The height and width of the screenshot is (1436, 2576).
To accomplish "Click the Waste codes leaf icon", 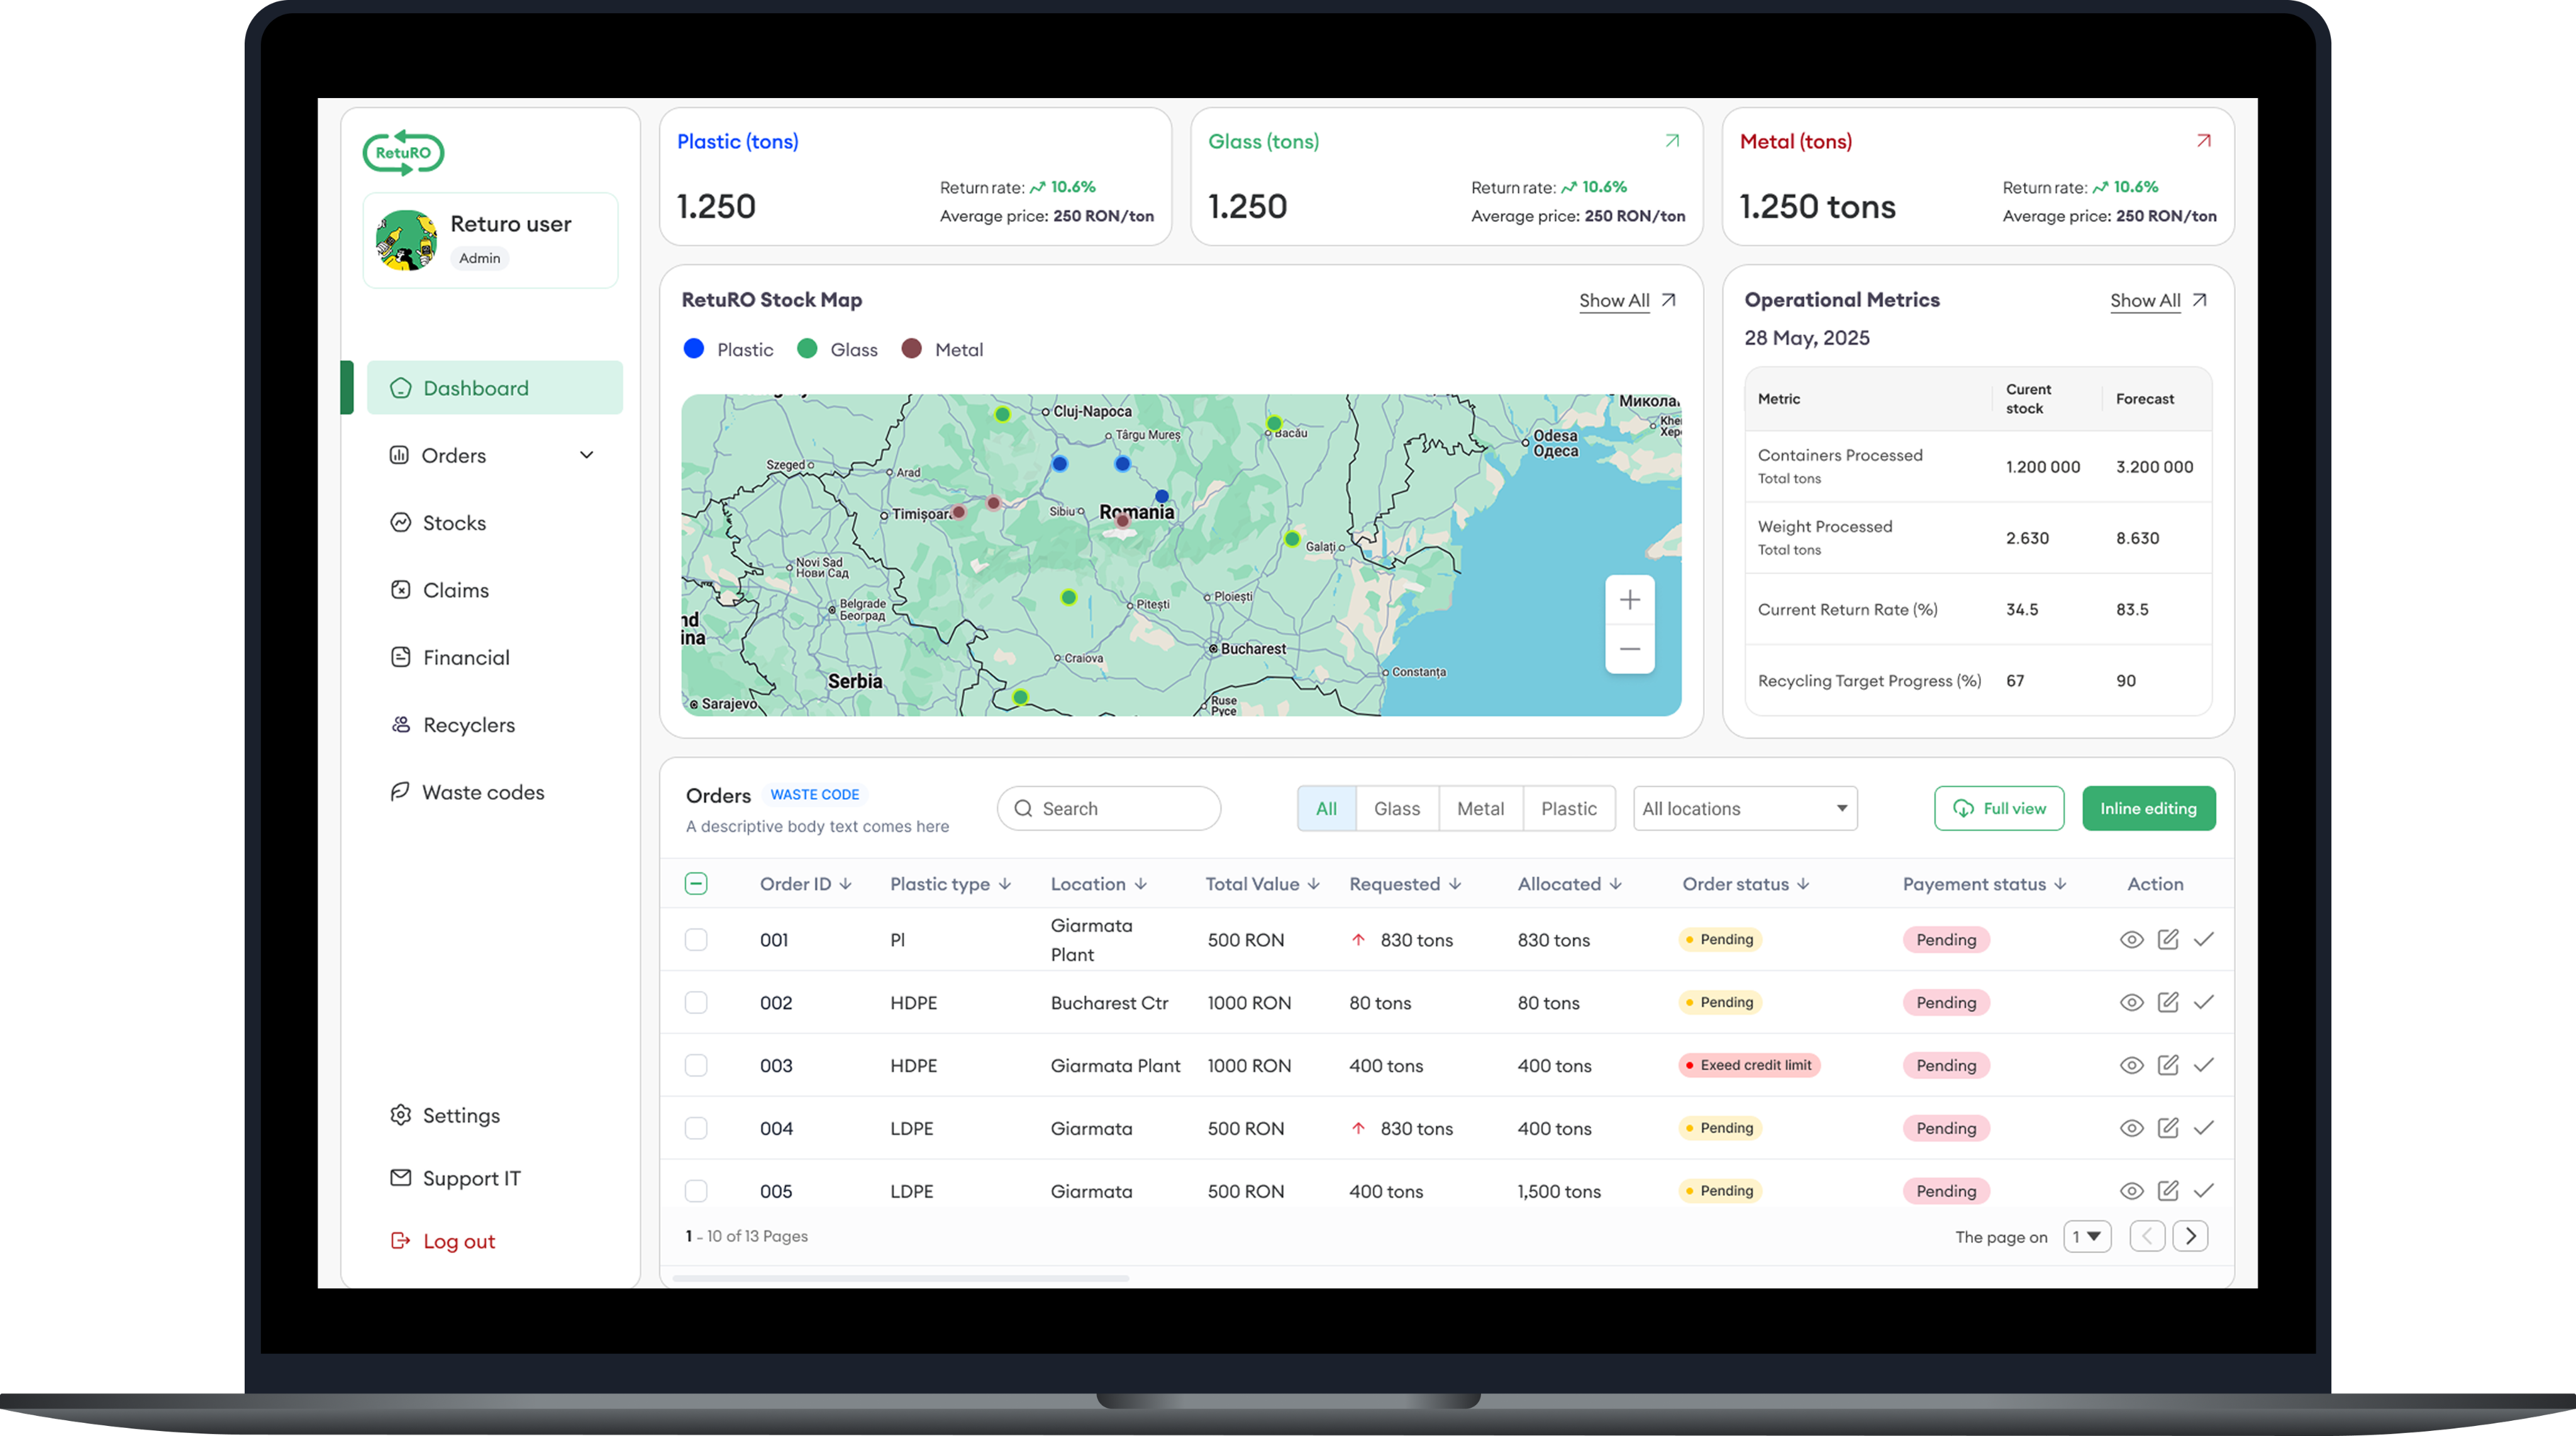I will click(x=400, y=791).
